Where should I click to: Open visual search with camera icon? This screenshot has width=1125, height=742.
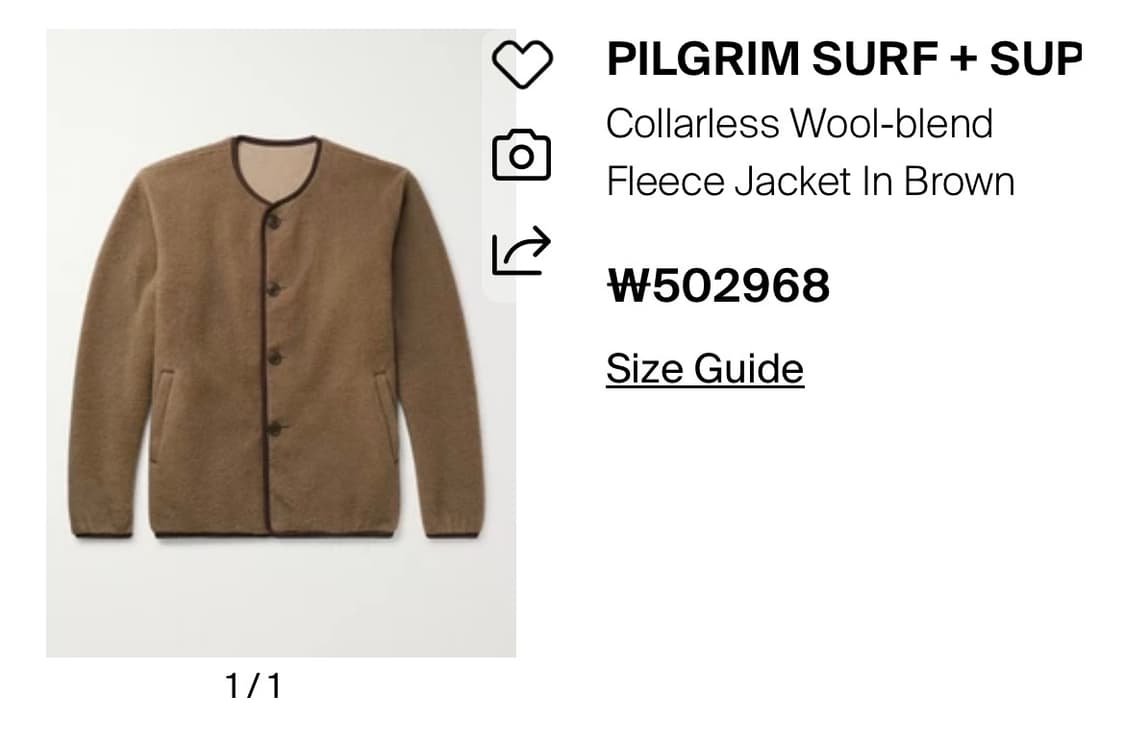click(522, 154)
